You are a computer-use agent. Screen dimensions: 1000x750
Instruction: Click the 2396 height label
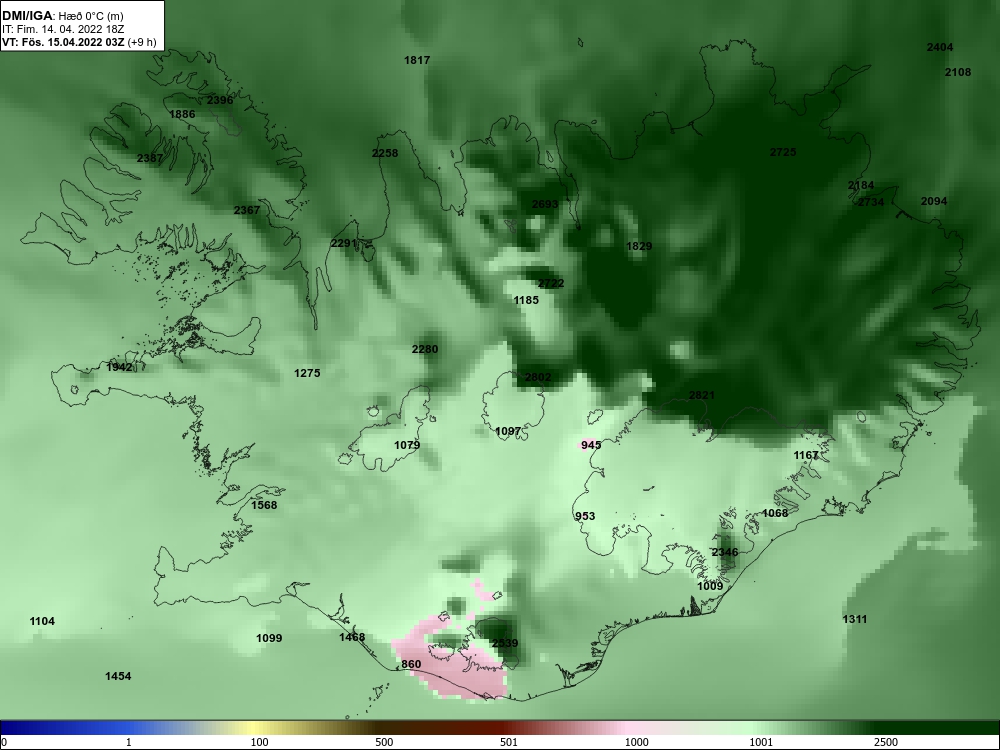(x=220, y=100)
